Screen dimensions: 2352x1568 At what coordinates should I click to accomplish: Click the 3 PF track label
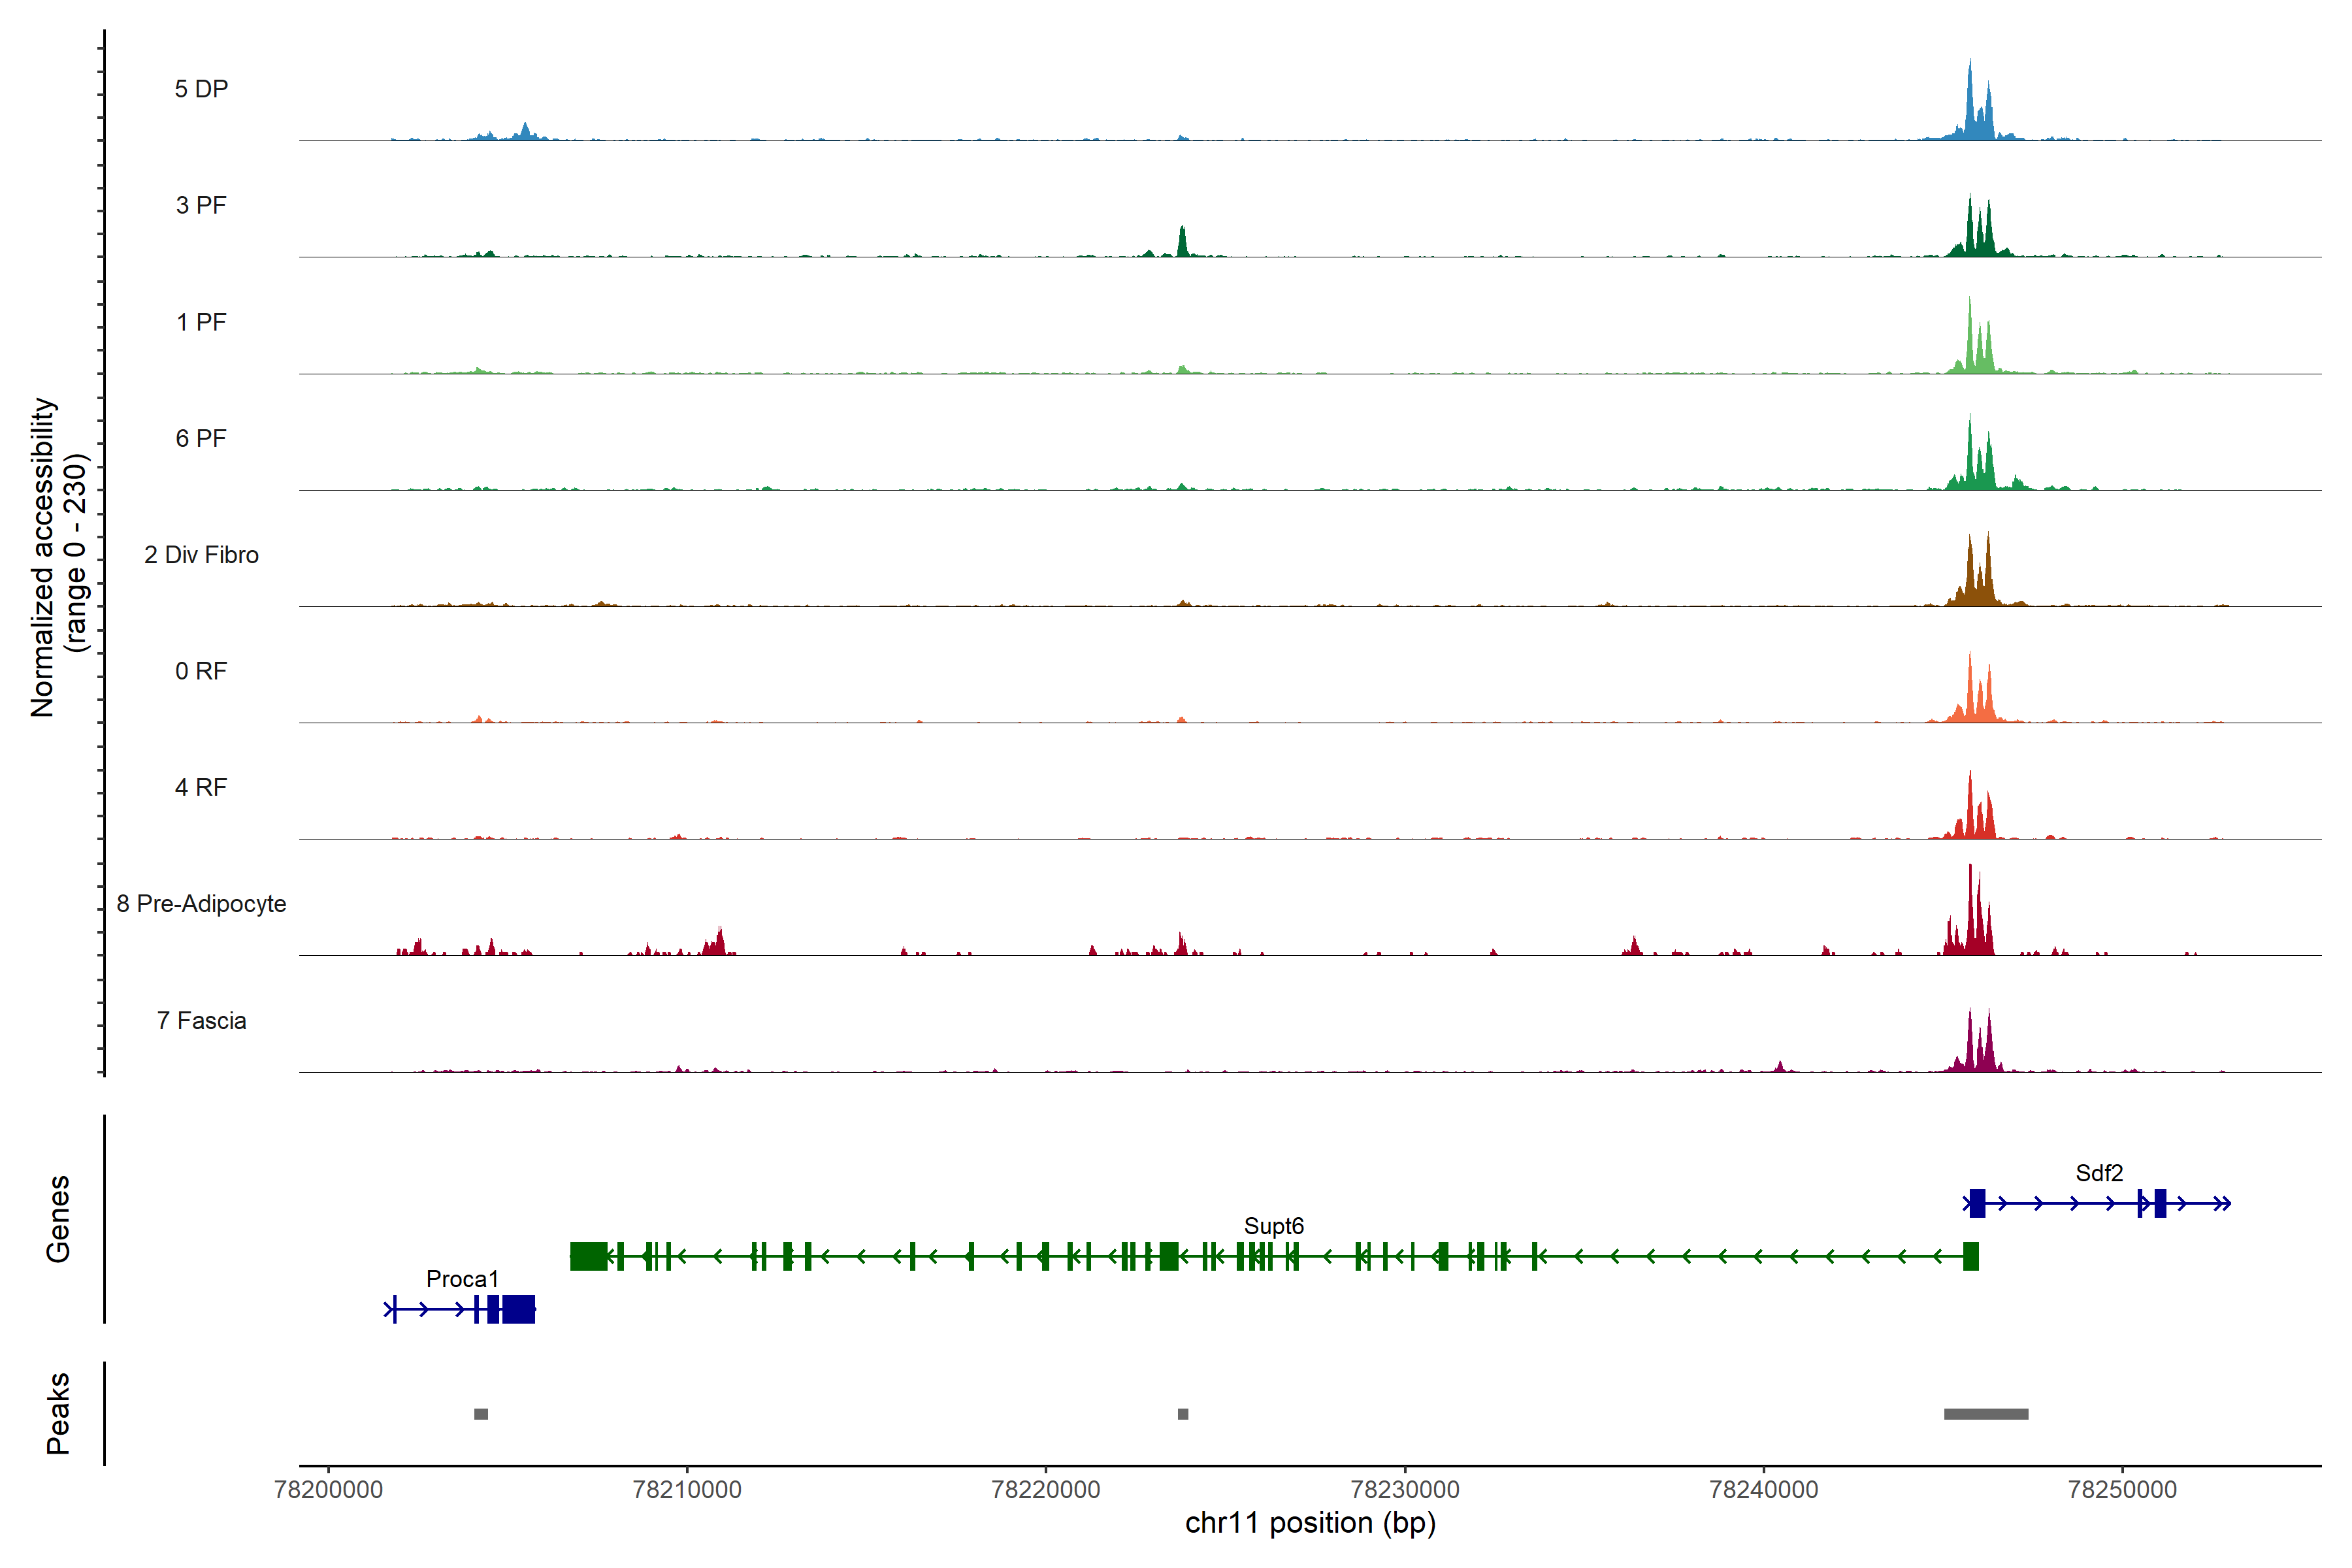[x=201, y=205]
